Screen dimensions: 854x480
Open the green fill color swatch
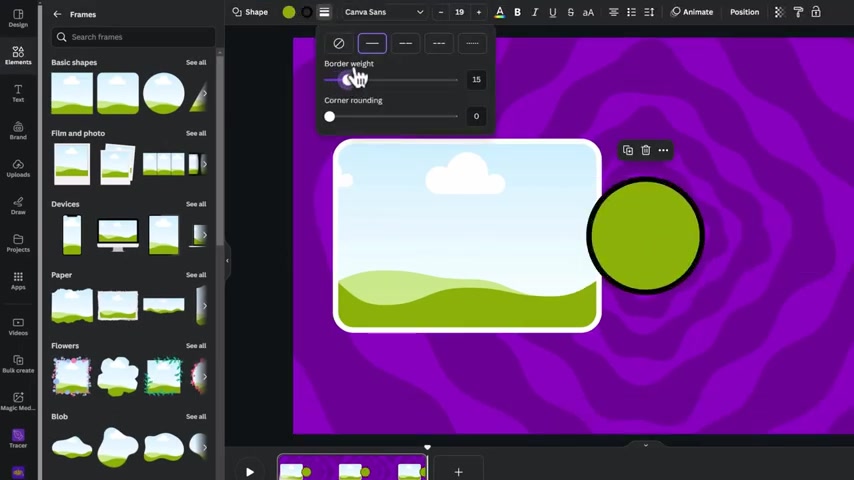[x=289, y=12]
